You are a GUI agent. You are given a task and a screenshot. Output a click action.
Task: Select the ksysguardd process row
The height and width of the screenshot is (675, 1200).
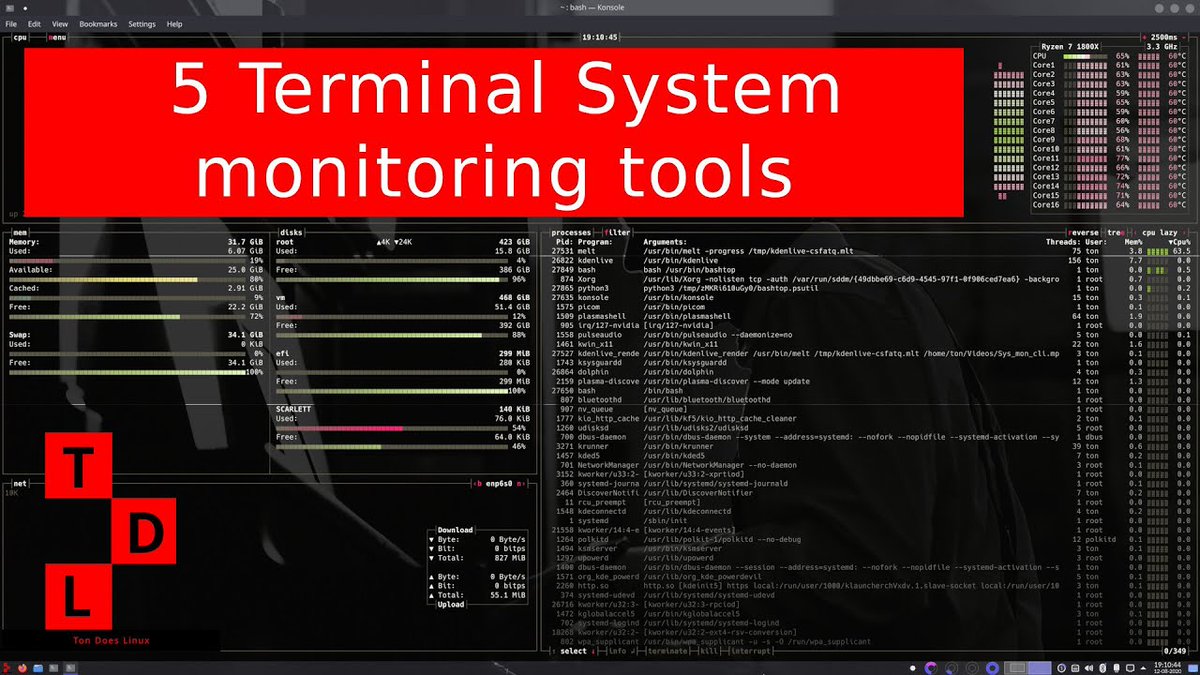tap(870, 362)
